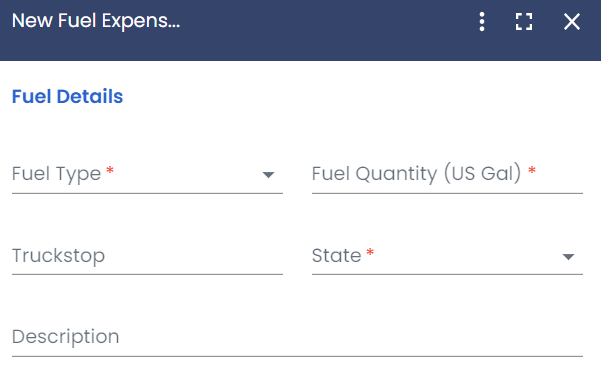The image size is (601, 375).
Task: Click the dark blue dialog header bar
Action: [x=300, y=30]
